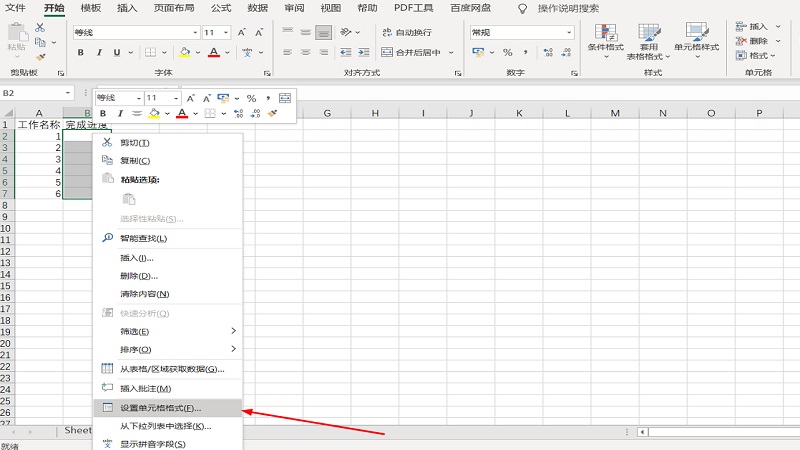
Task: Open 条件格式 conditional formatting
Action: (x=605, y=40)
